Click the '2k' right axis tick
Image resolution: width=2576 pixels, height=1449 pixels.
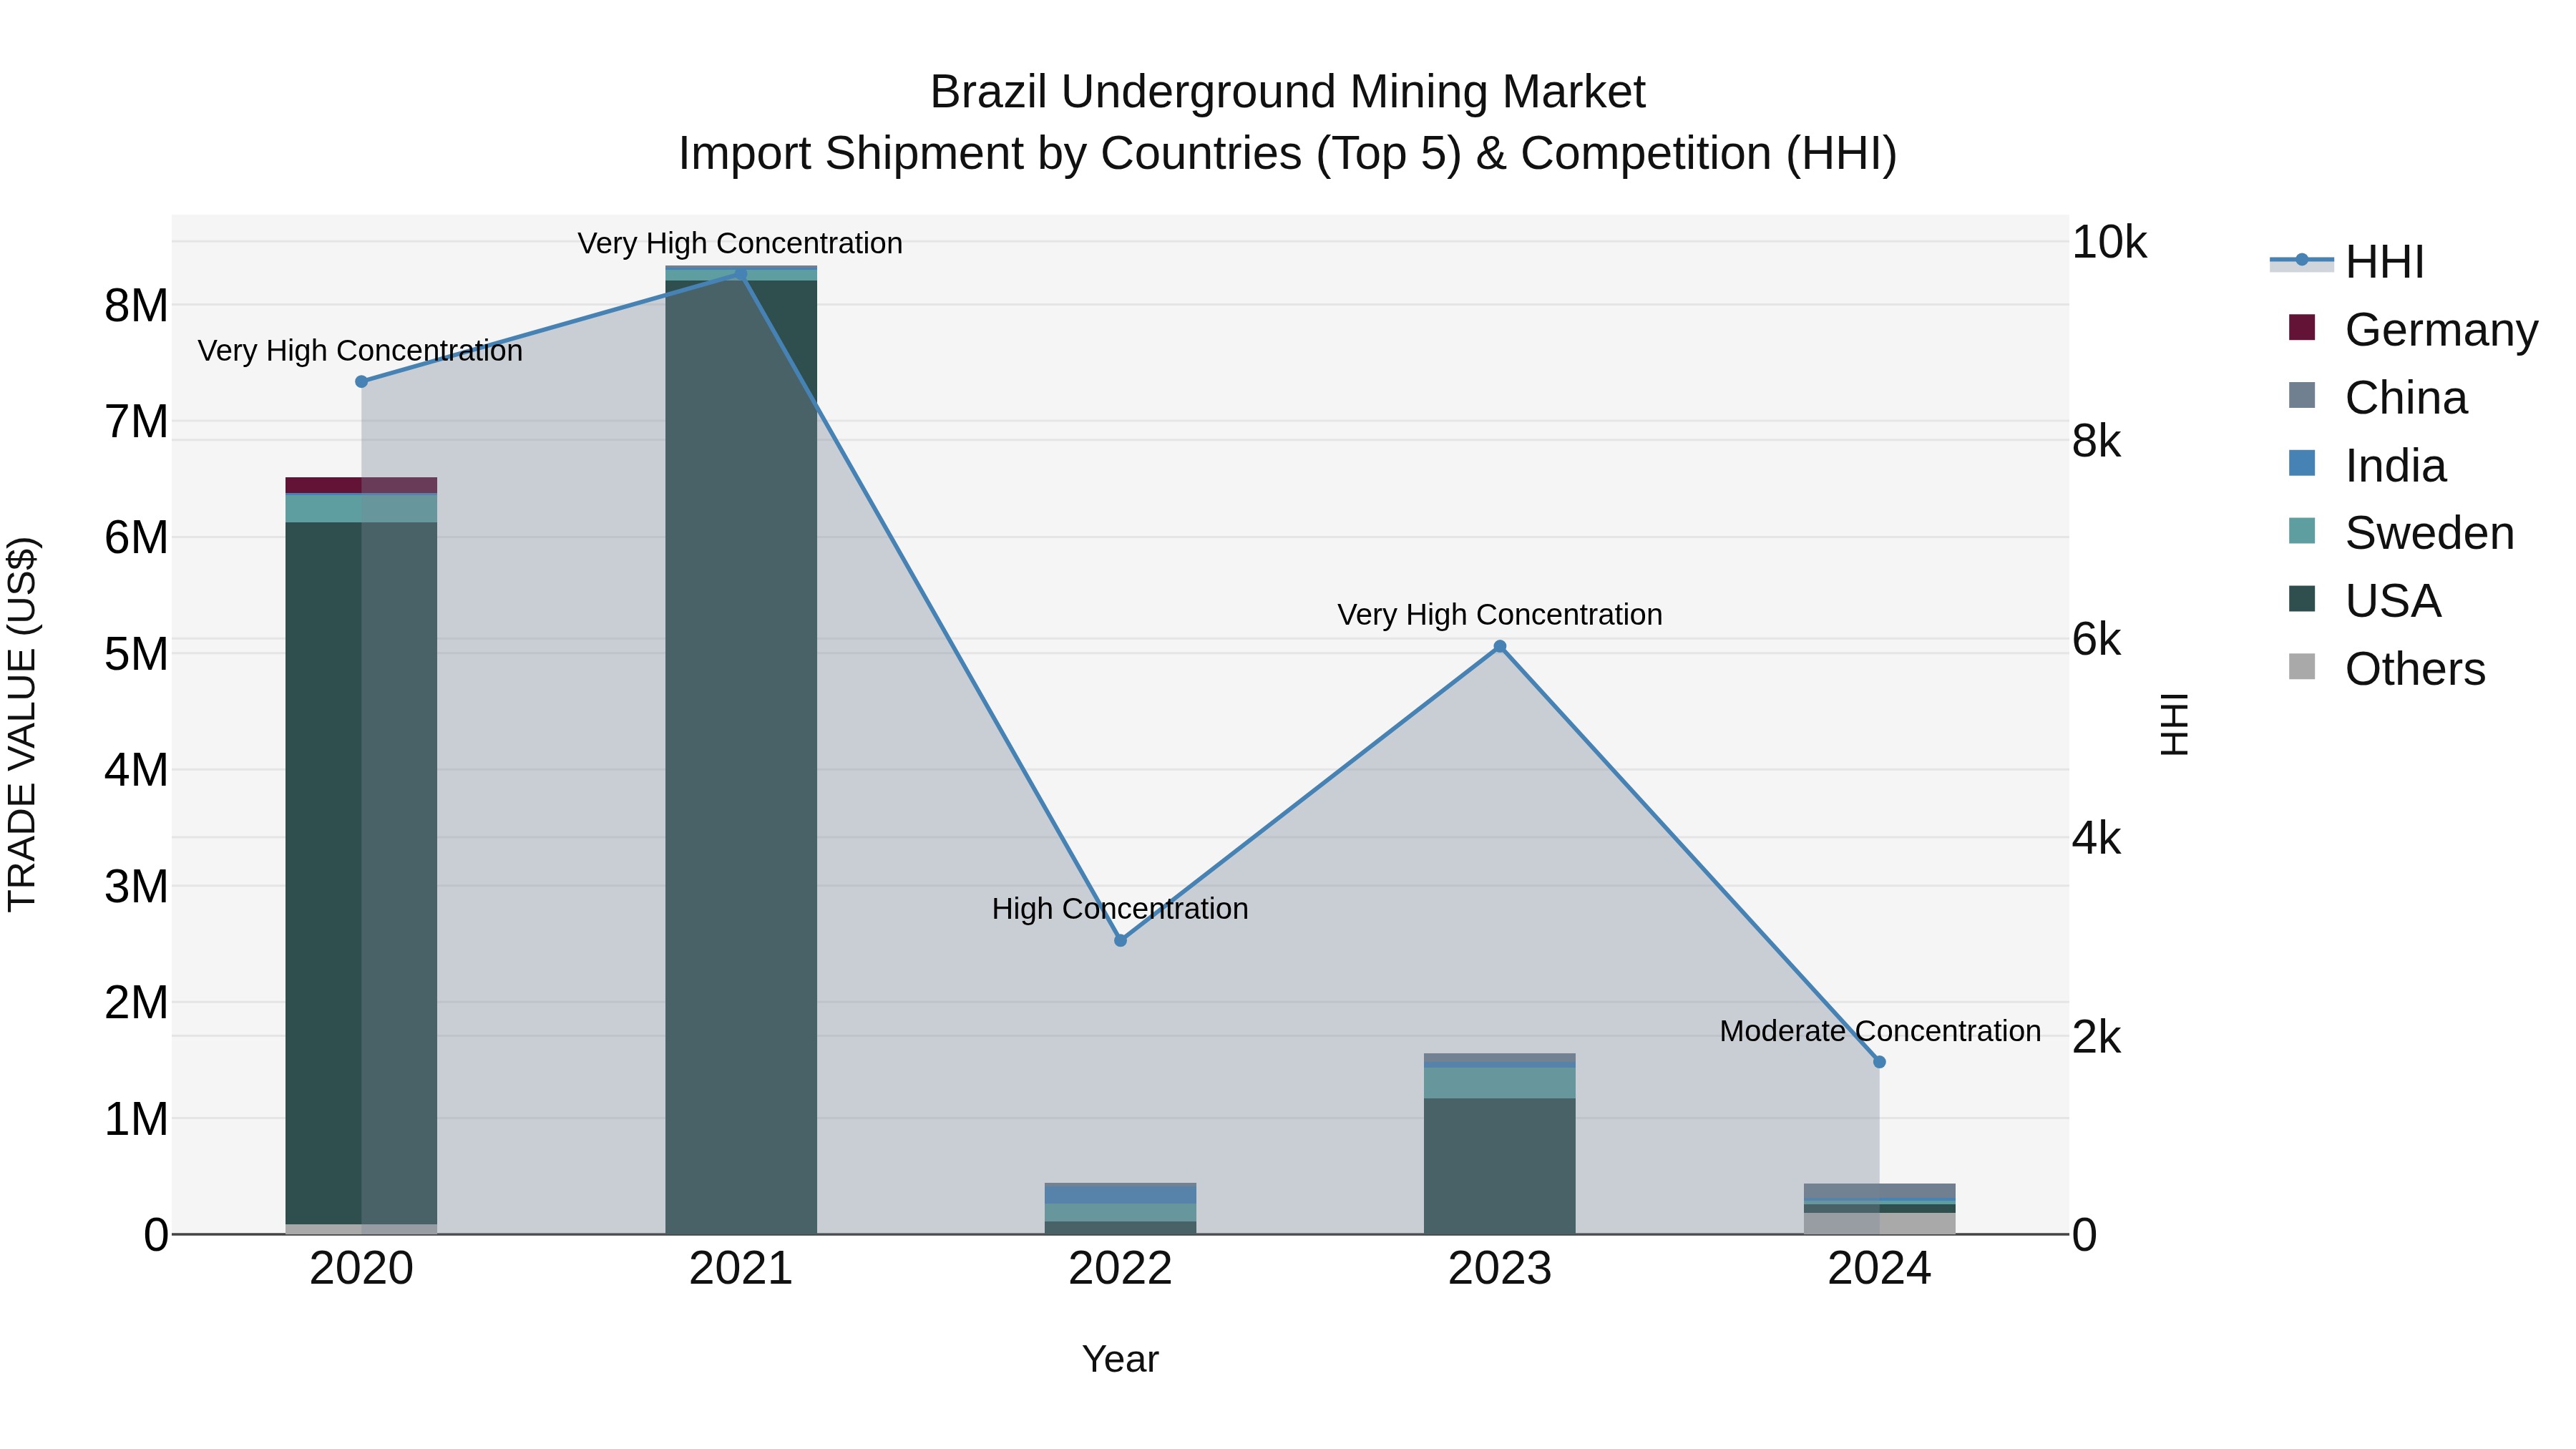(x=2096, y=1037)
